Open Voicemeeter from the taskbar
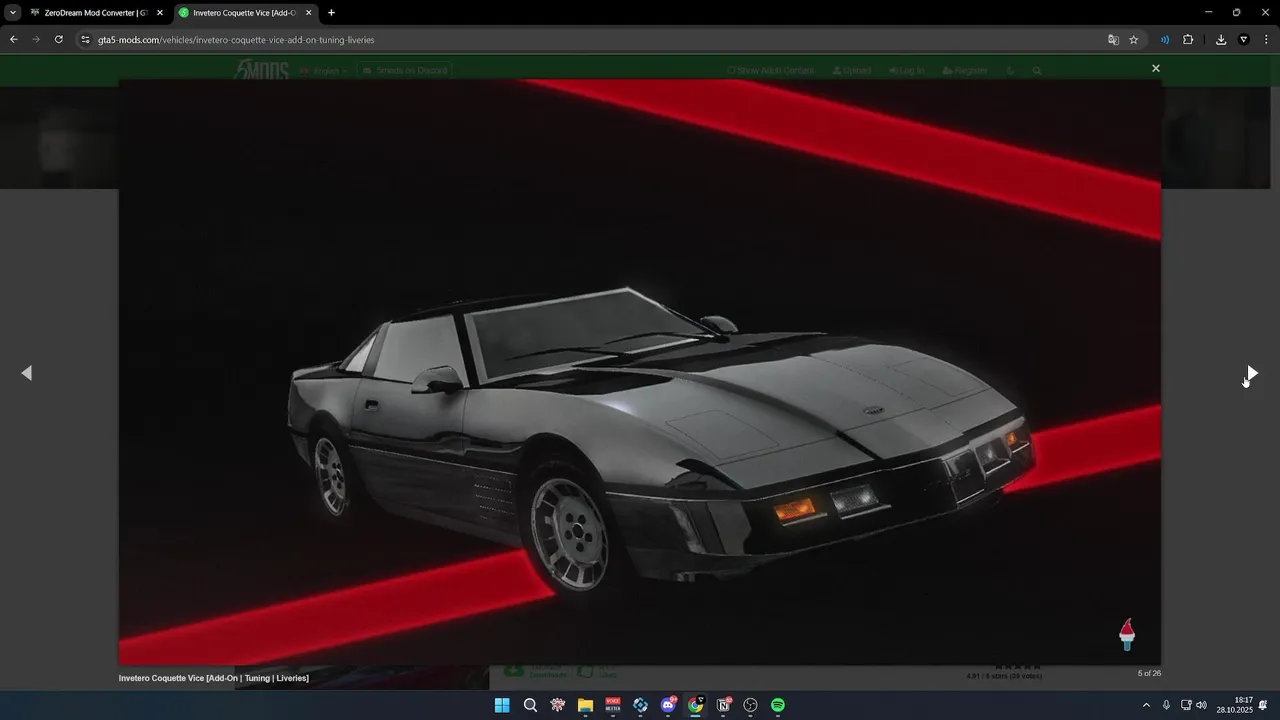 (613, 705)
